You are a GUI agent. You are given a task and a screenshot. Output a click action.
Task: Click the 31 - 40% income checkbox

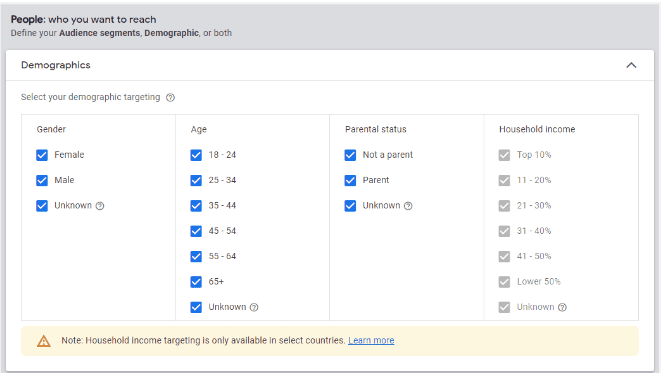pos(504,231)
